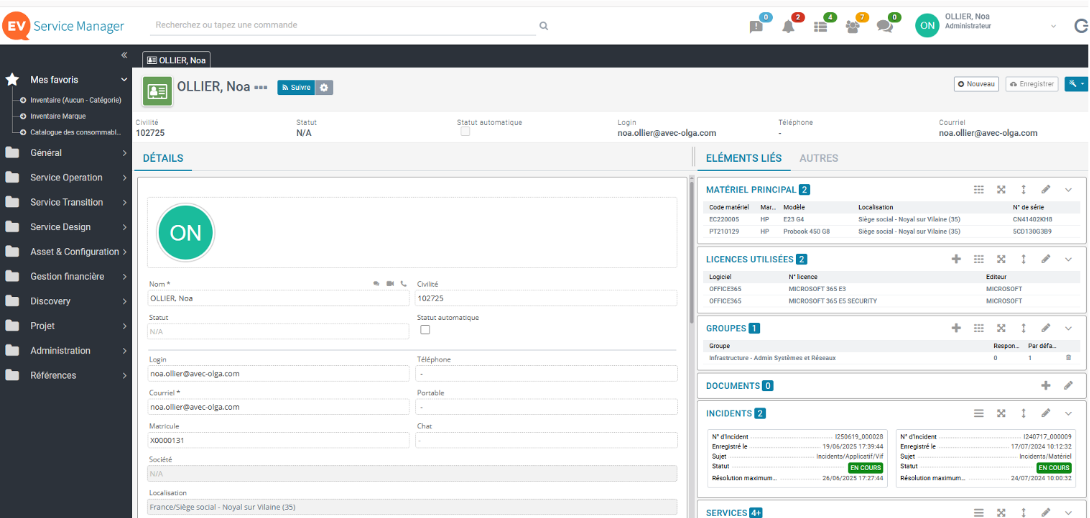Image resolution: width=1090 pixels, height=518 pixels.
Task: Add a new license with the plus icon
Action: coord(956,259)
